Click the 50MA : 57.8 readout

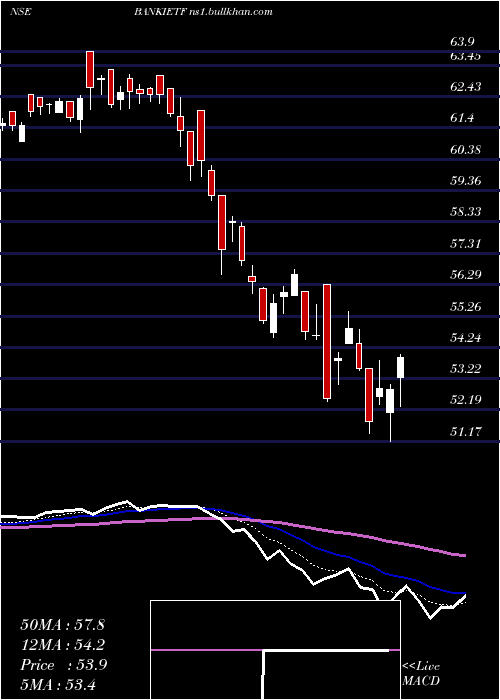pos(62,625)
